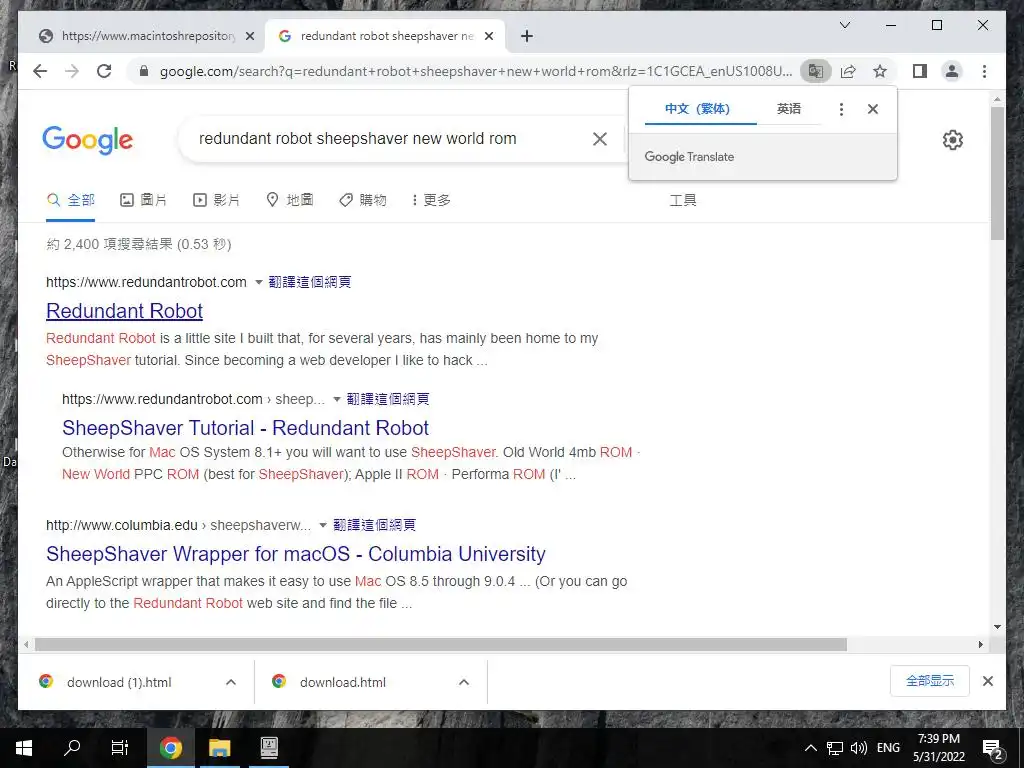Open the tab search chevron
The height and width of the screenshot is (768, 1024).
(844, 25)
